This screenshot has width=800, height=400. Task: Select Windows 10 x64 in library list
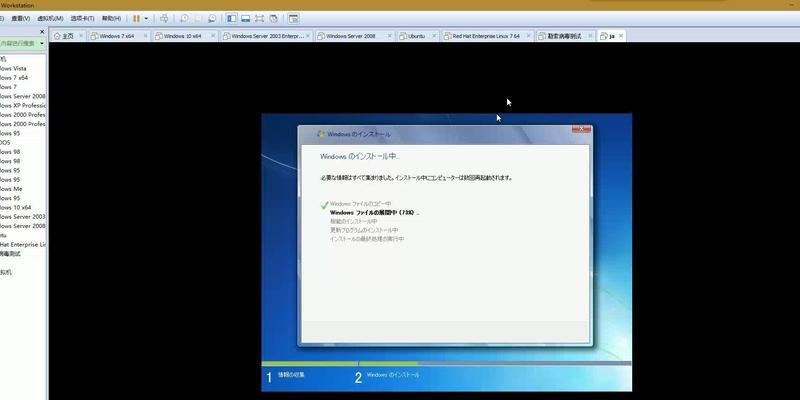click(x=16, y=207)
